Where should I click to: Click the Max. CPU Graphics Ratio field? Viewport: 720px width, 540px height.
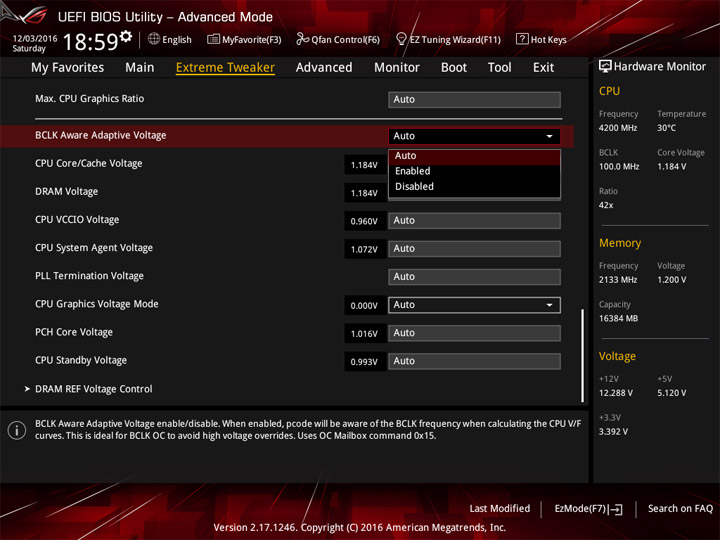[x=474, y=100]
